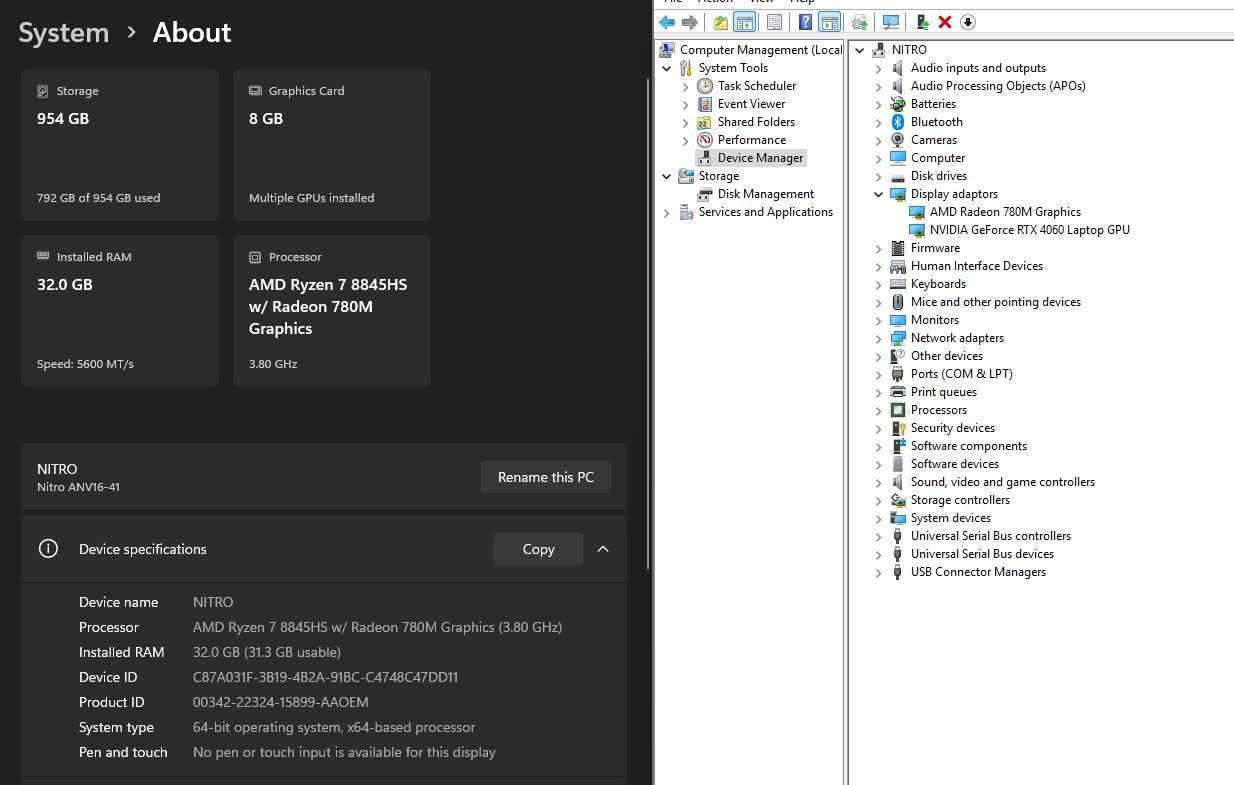Go back using the Computer Management toolbar arrow
Image resolution: width=1234 pixels, height=785 pixels.
(667, 22)
